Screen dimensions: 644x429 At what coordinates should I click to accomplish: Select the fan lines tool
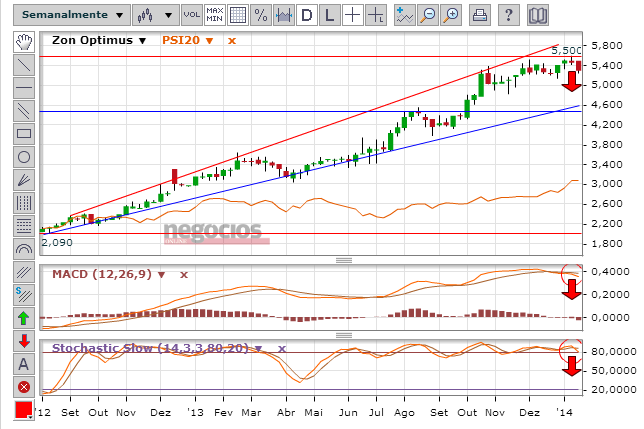(x=24, y=180)
